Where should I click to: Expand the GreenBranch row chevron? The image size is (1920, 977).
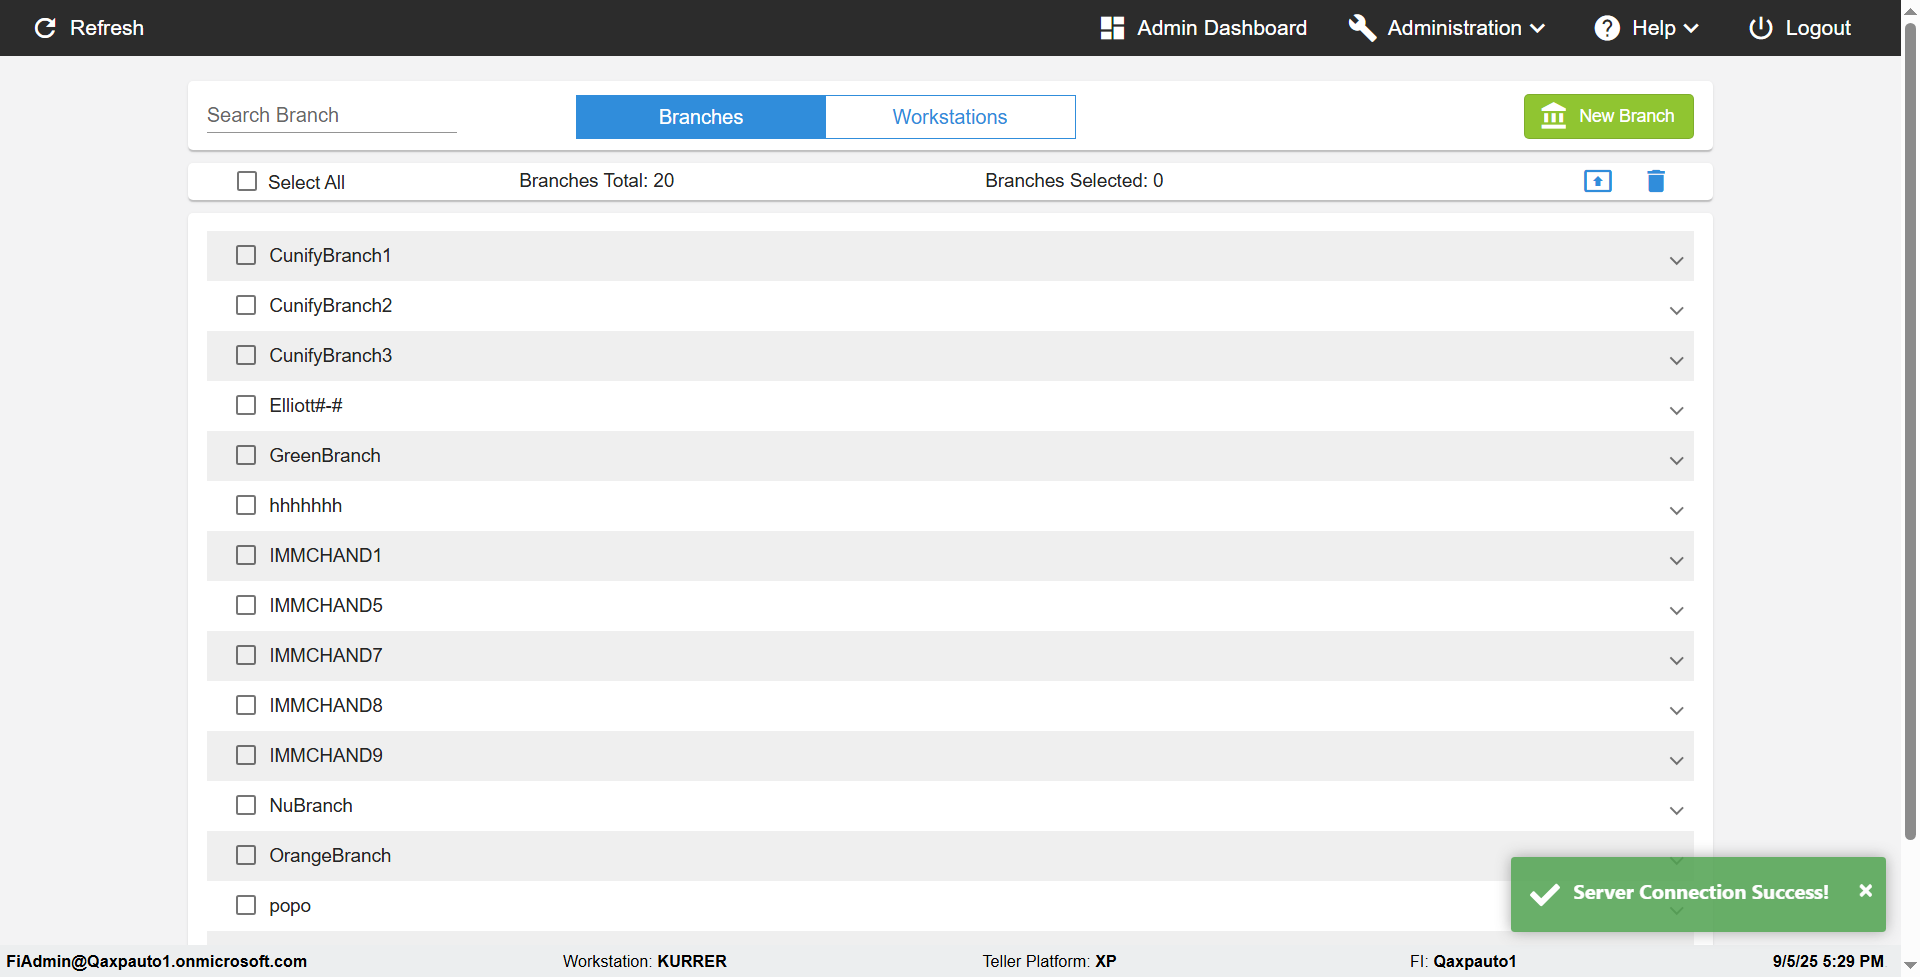pyautogui.click(x=1677, y=461)
